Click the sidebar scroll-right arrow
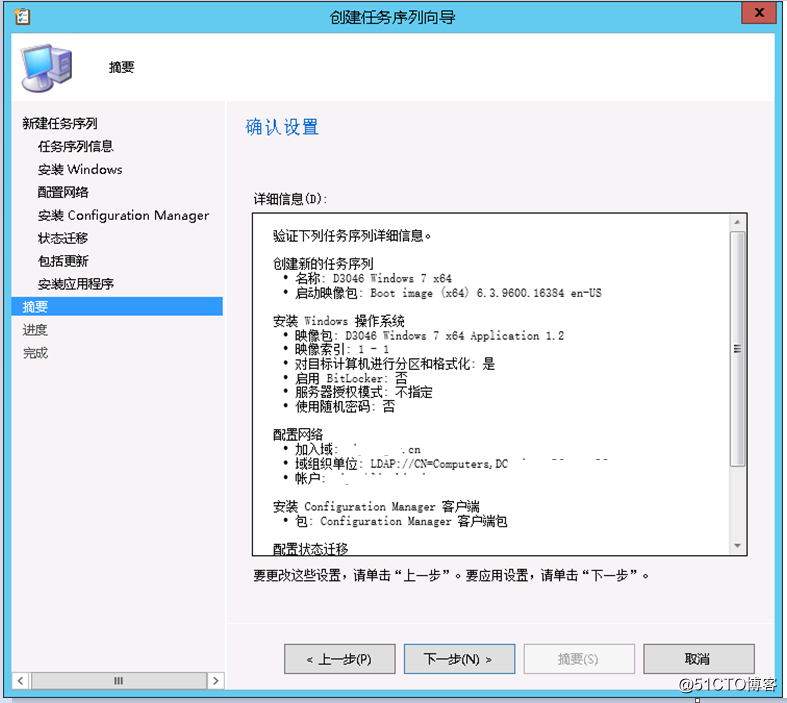 215,681
